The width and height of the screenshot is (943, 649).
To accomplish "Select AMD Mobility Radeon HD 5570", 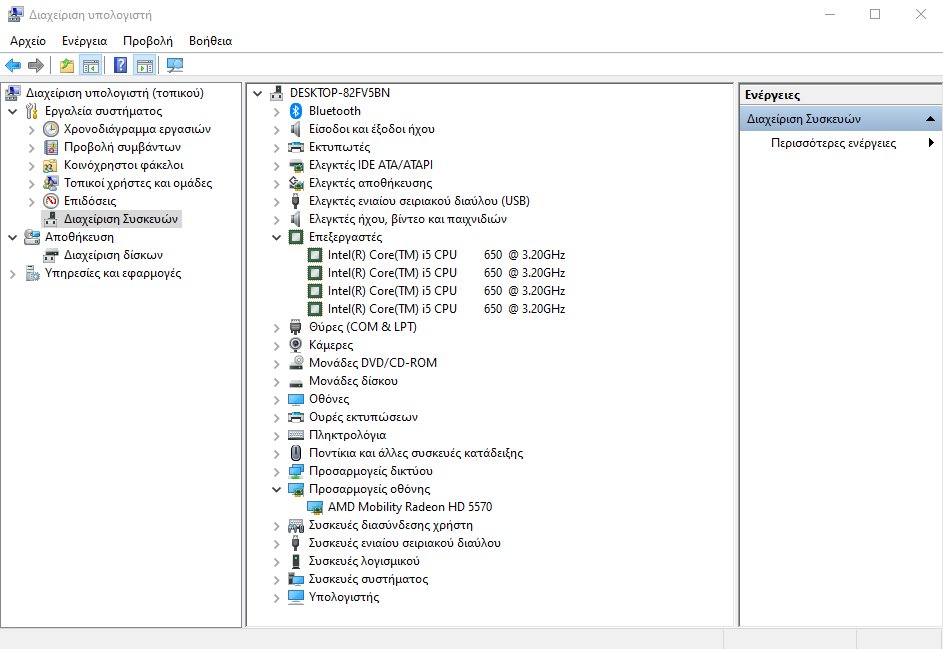I will pos(410,507).
